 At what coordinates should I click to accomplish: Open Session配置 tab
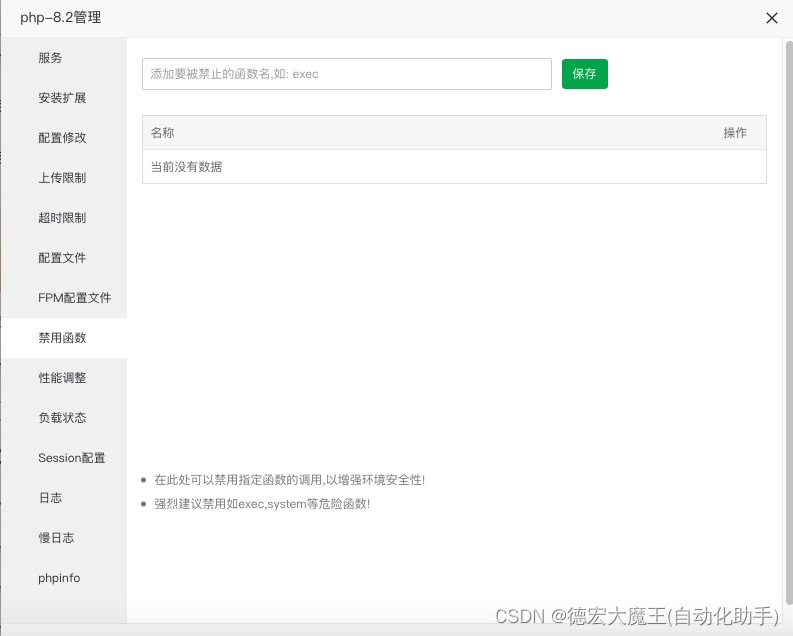coord(72,458)
